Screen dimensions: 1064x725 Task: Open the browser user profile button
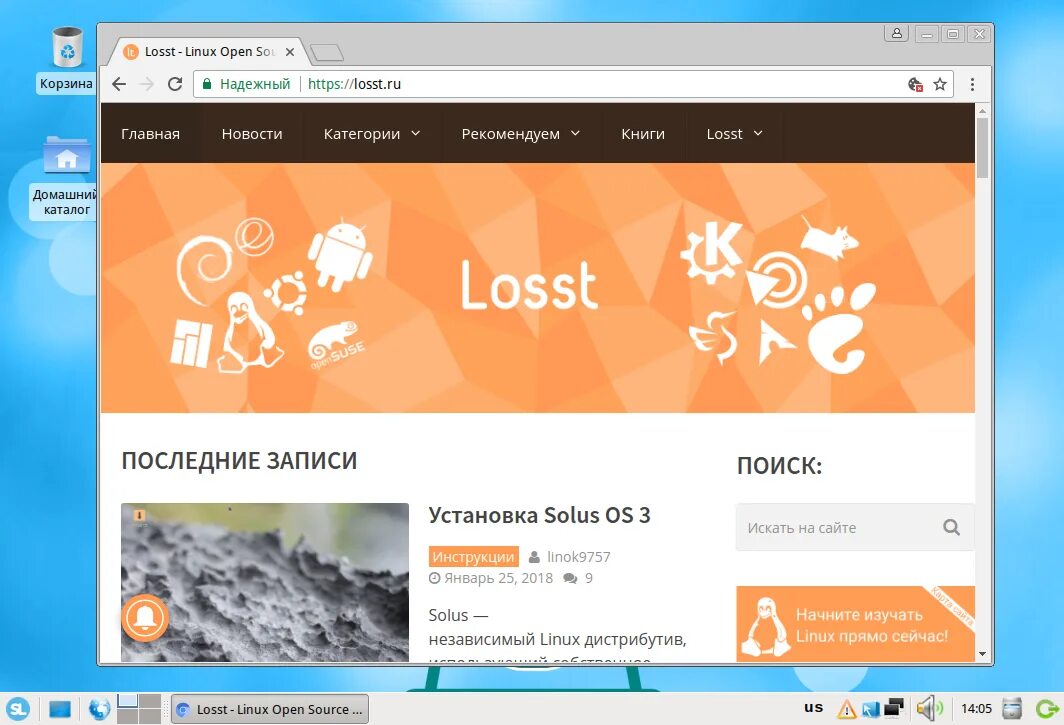click(896, 33)
